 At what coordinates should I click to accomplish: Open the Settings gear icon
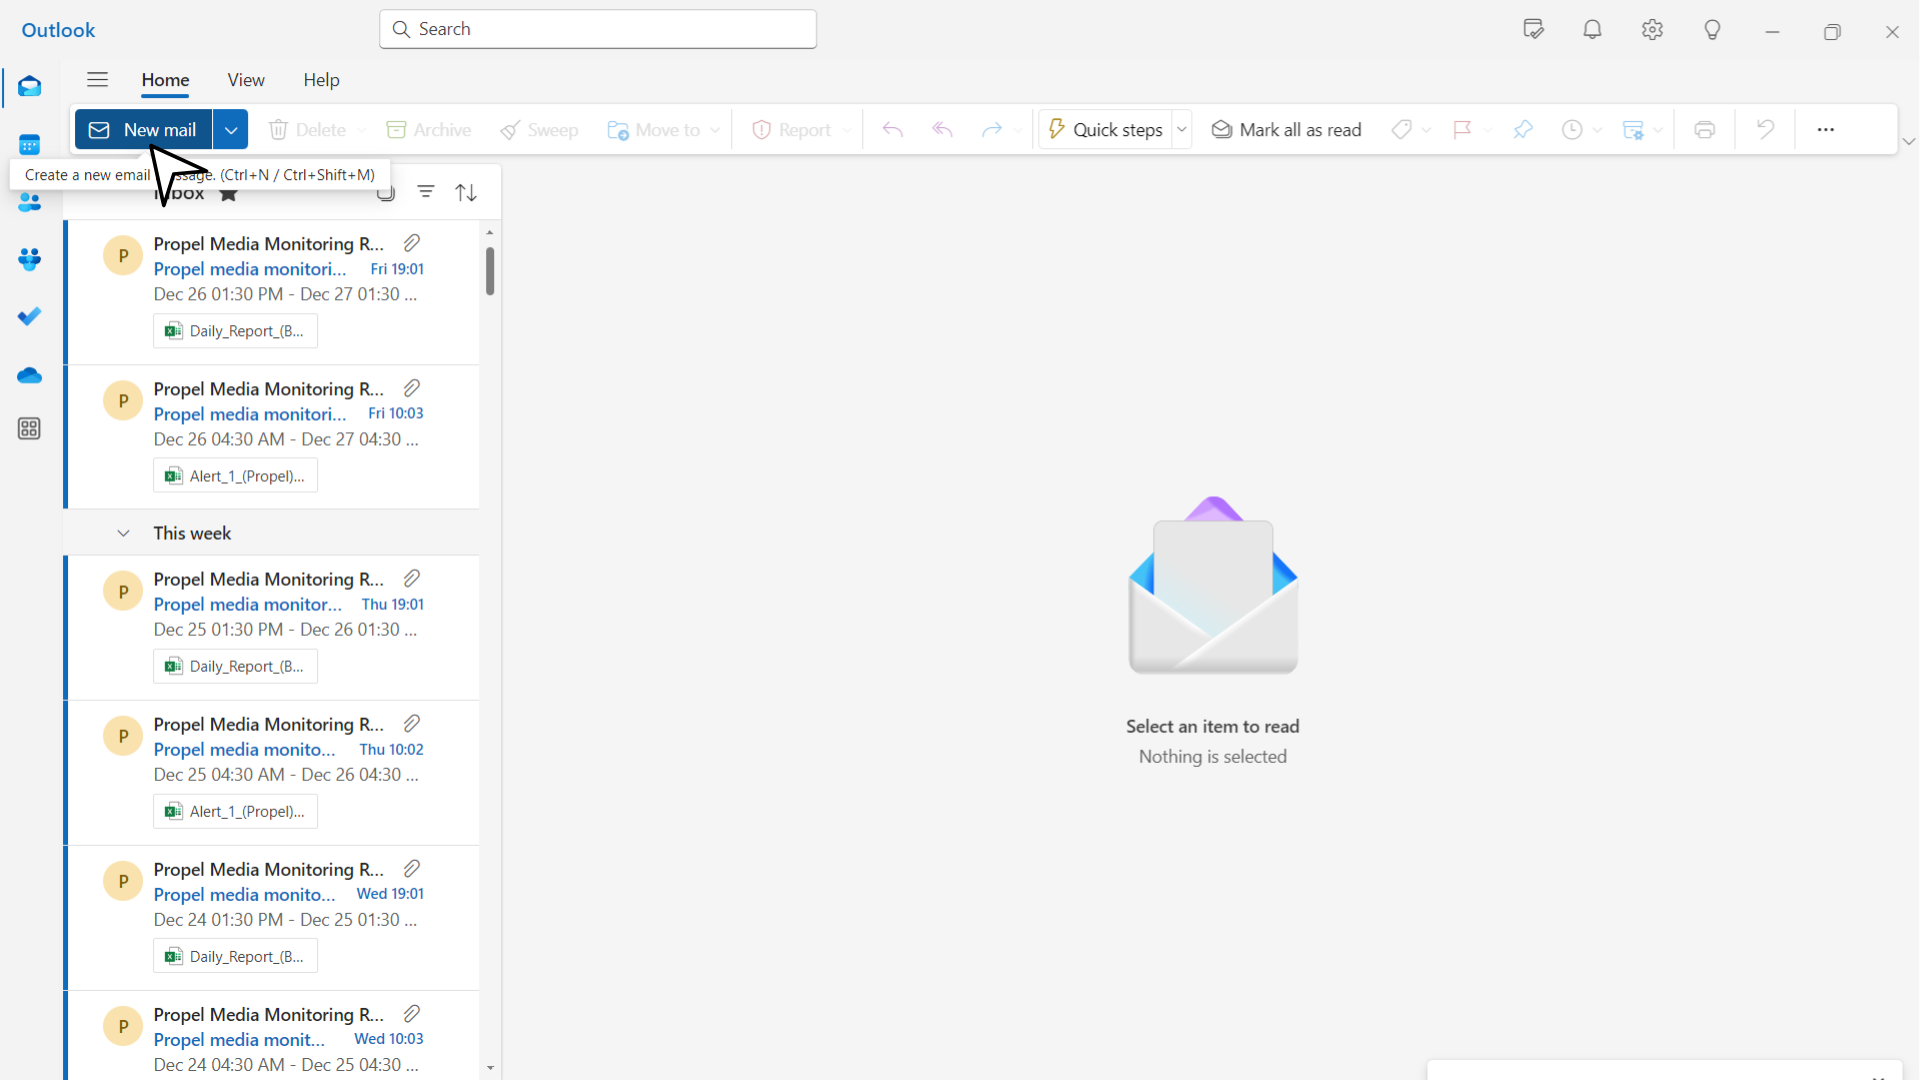point(1652,29)
